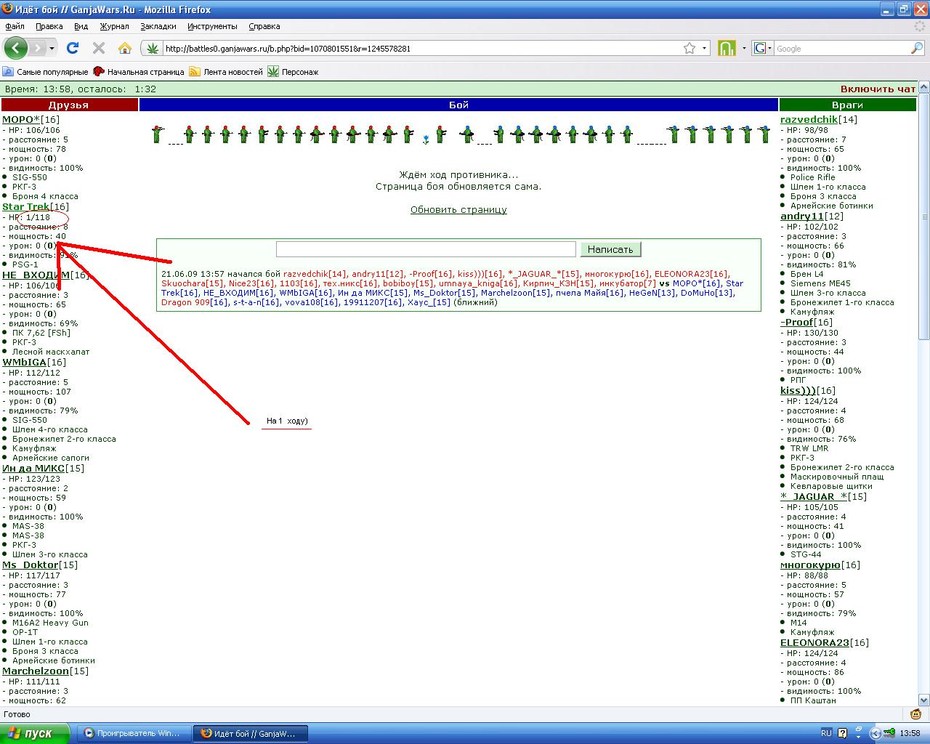Viewport: 930px width, 744px height.
Task: Open the Закладки menu
Action: [158, 26]
